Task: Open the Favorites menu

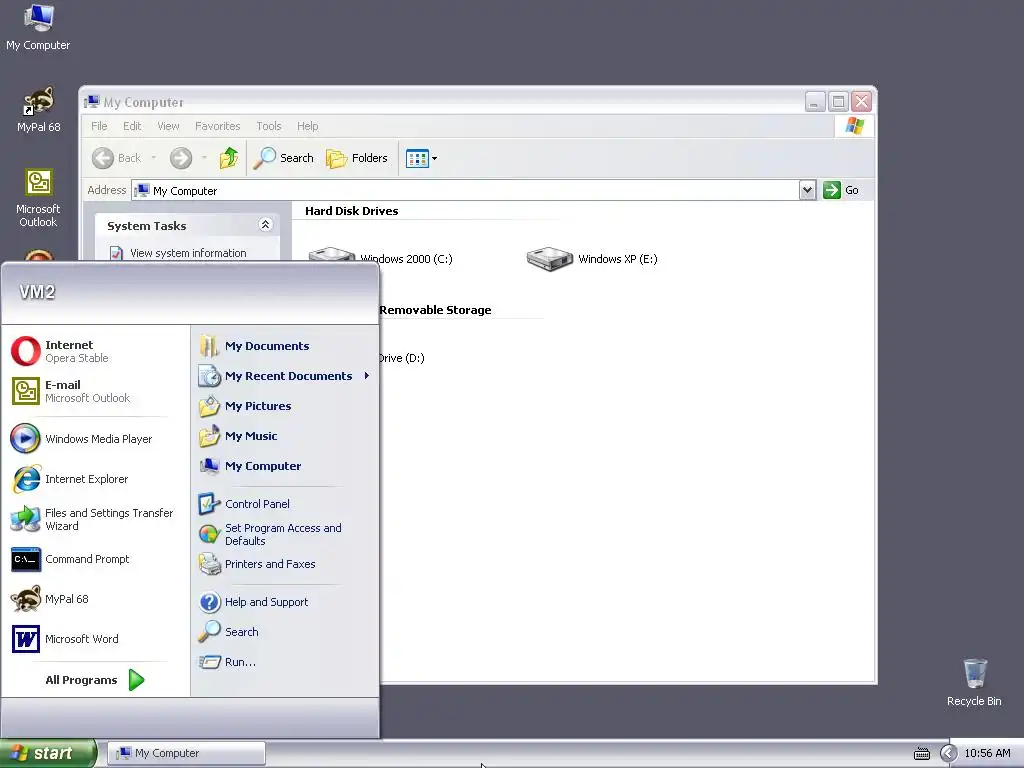Action: pos(217,126)
